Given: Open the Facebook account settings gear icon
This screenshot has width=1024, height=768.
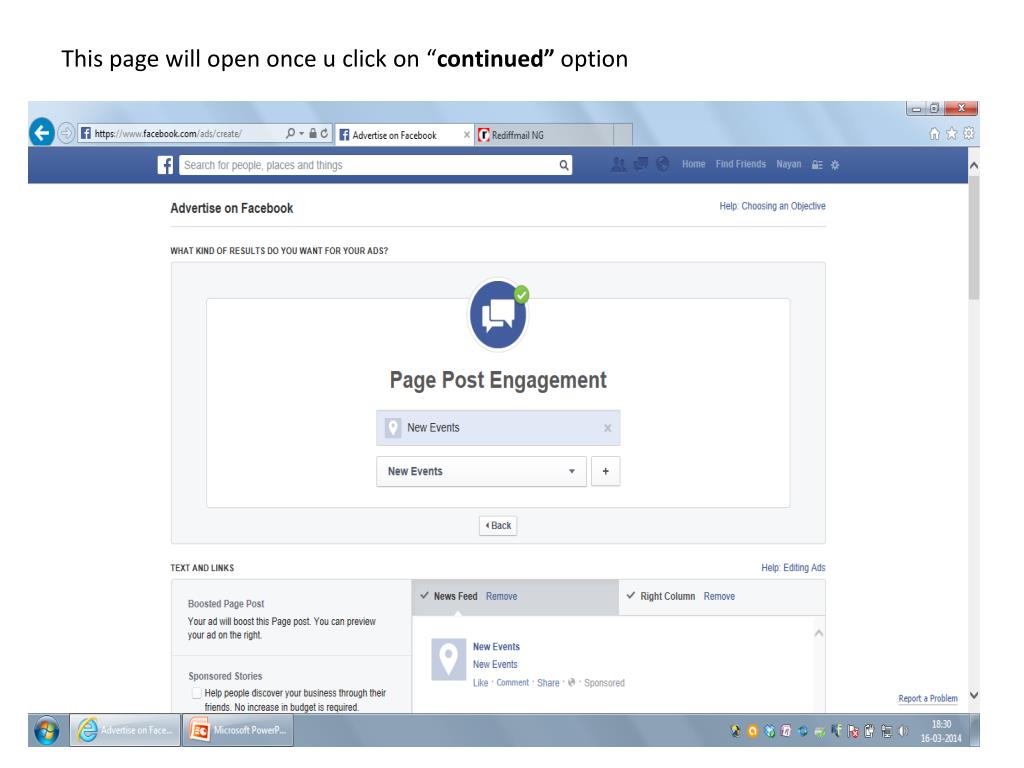Looking at the screenshot, I should pos(835,165).
